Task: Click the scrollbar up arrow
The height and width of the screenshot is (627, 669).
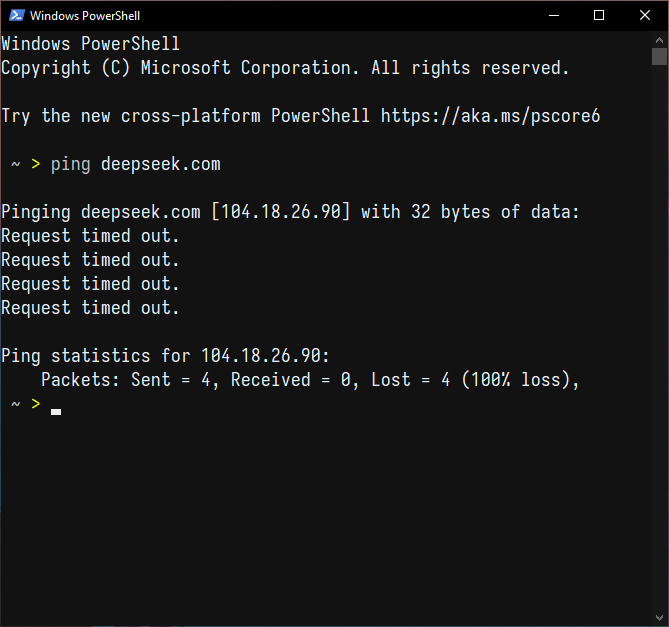Action: tap(659, 40)
